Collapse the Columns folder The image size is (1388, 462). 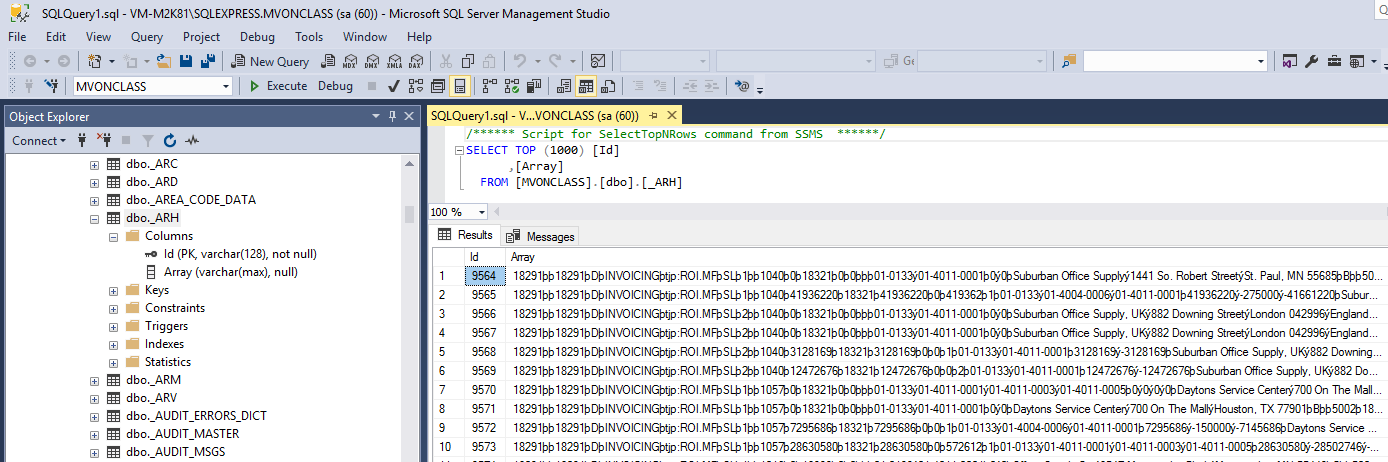pos(112,236)
